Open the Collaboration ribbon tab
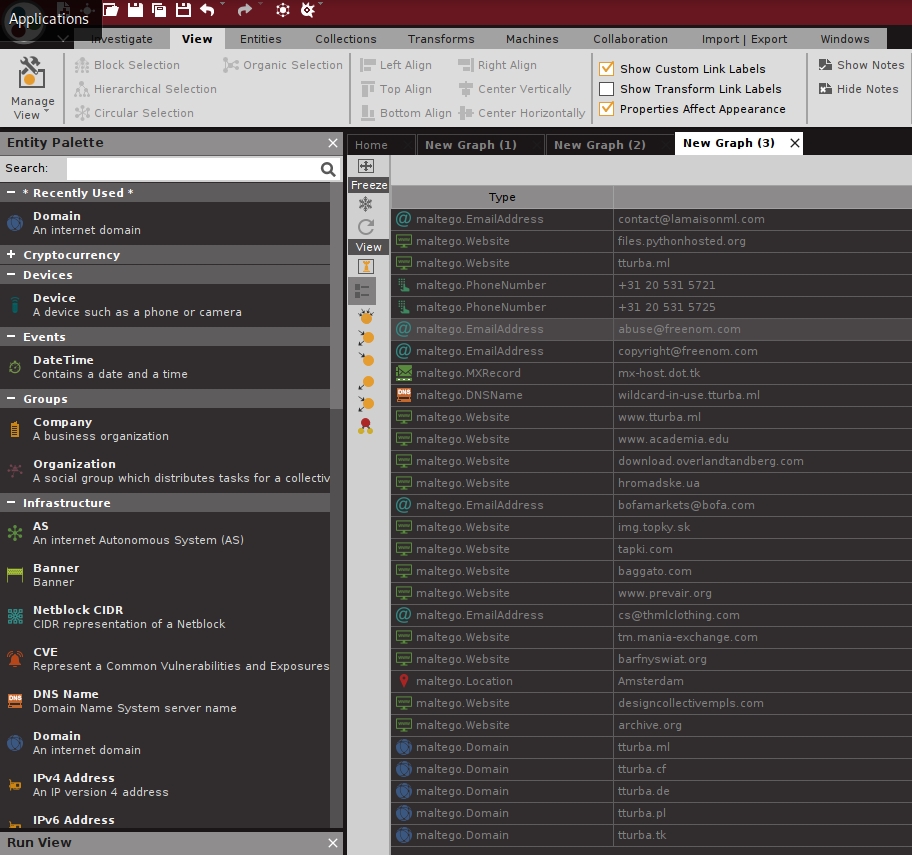The image size is (912, 855). [630, 39]
